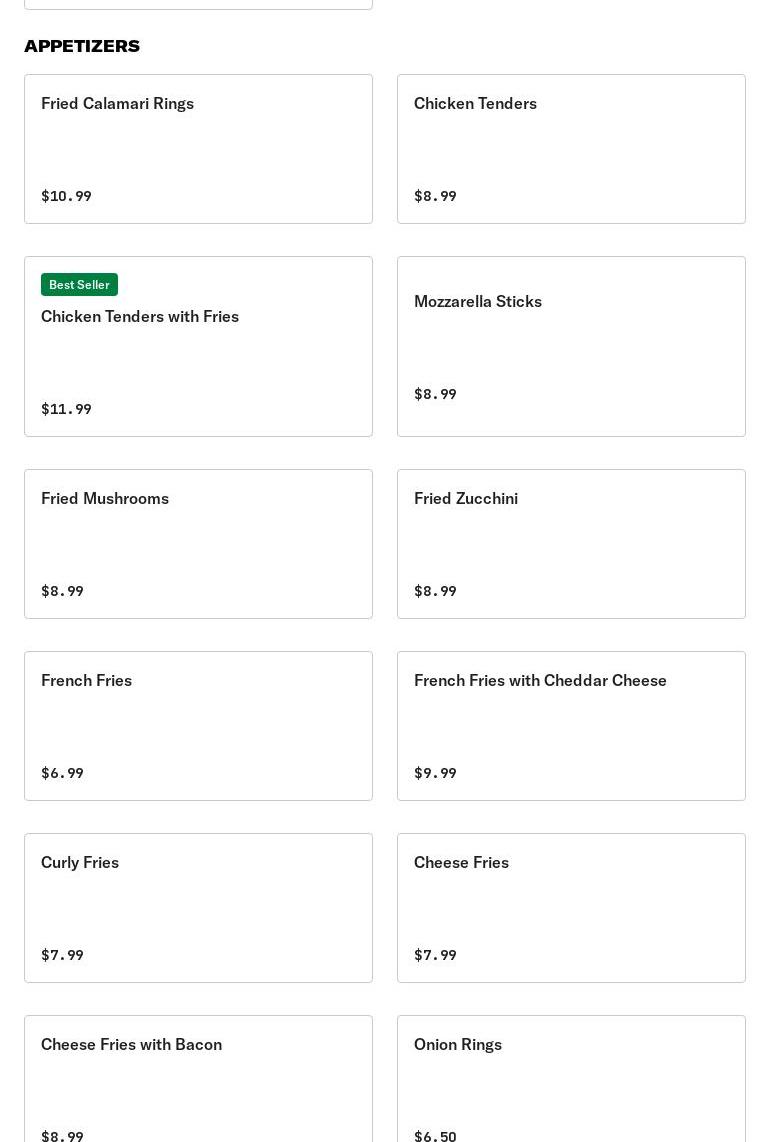The height and width of the screenshot is (1142, 770).
Task: Select French Fries with Cheddar Cheese
Action: point(571,725)
